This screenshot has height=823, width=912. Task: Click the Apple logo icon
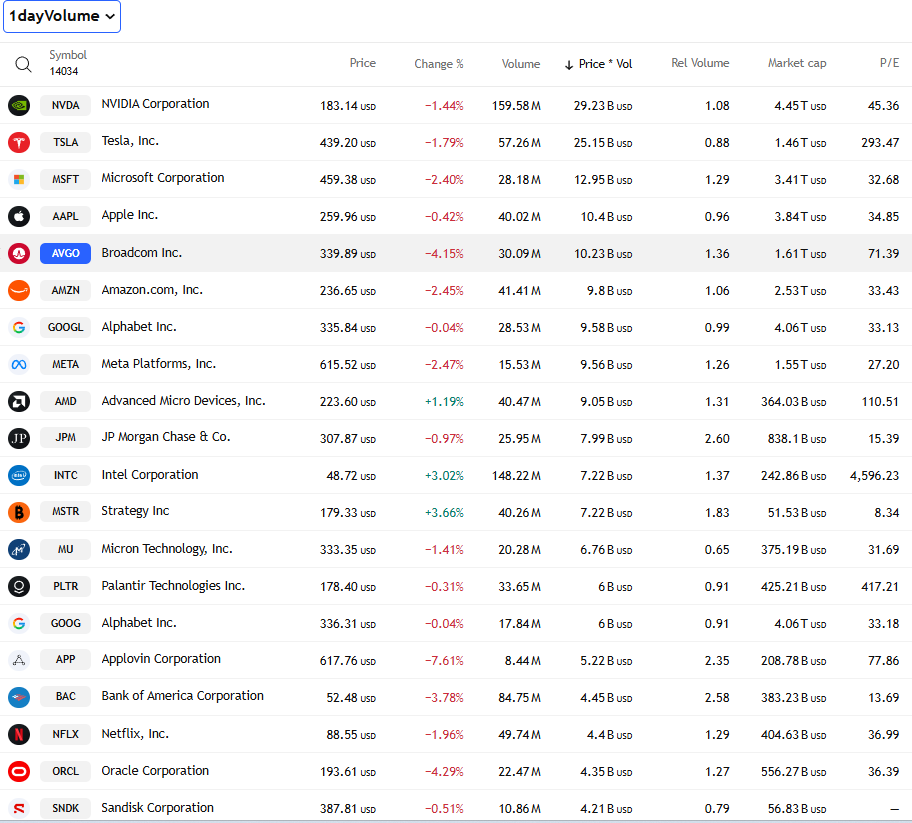tap(19, 216)
